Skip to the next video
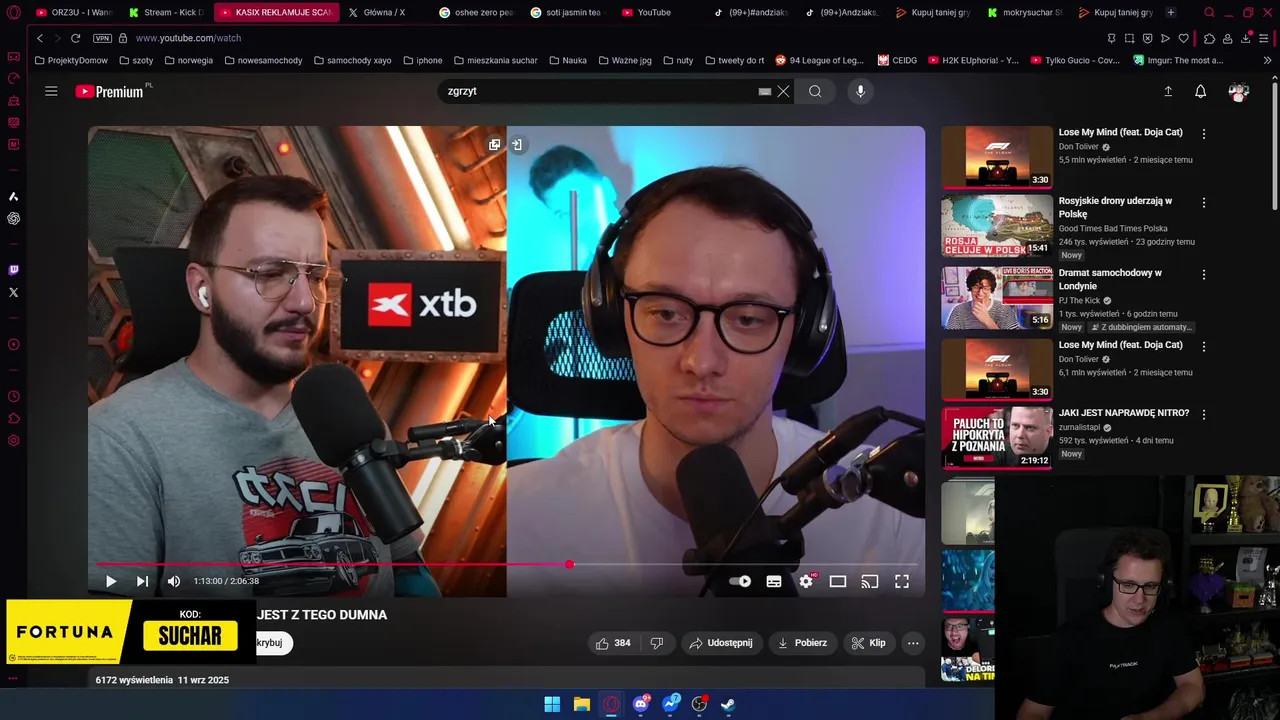The width and height of the screenshot is (1280, 720). [x=142, y=581]
